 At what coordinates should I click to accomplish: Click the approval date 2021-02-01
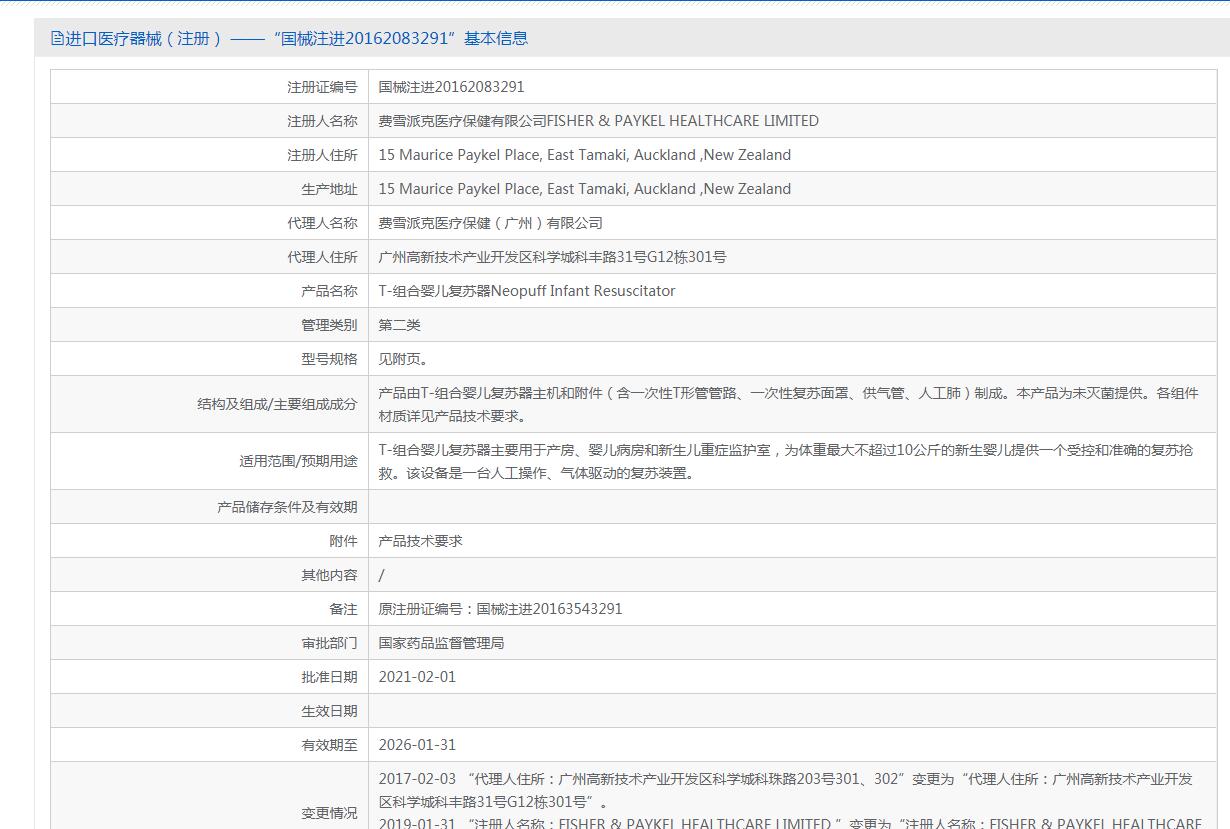pyautogui.click(x=417, y=677)
